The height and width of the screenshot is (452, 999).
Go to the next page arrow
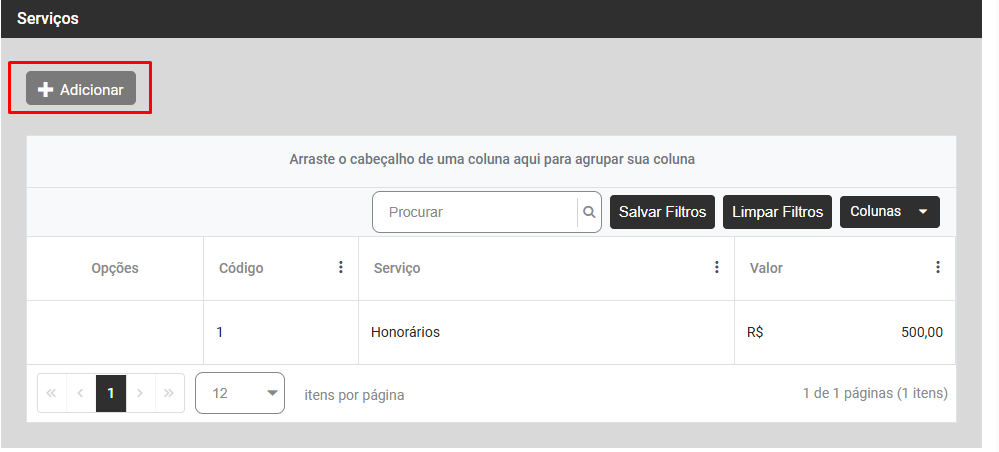click(140, 393)
